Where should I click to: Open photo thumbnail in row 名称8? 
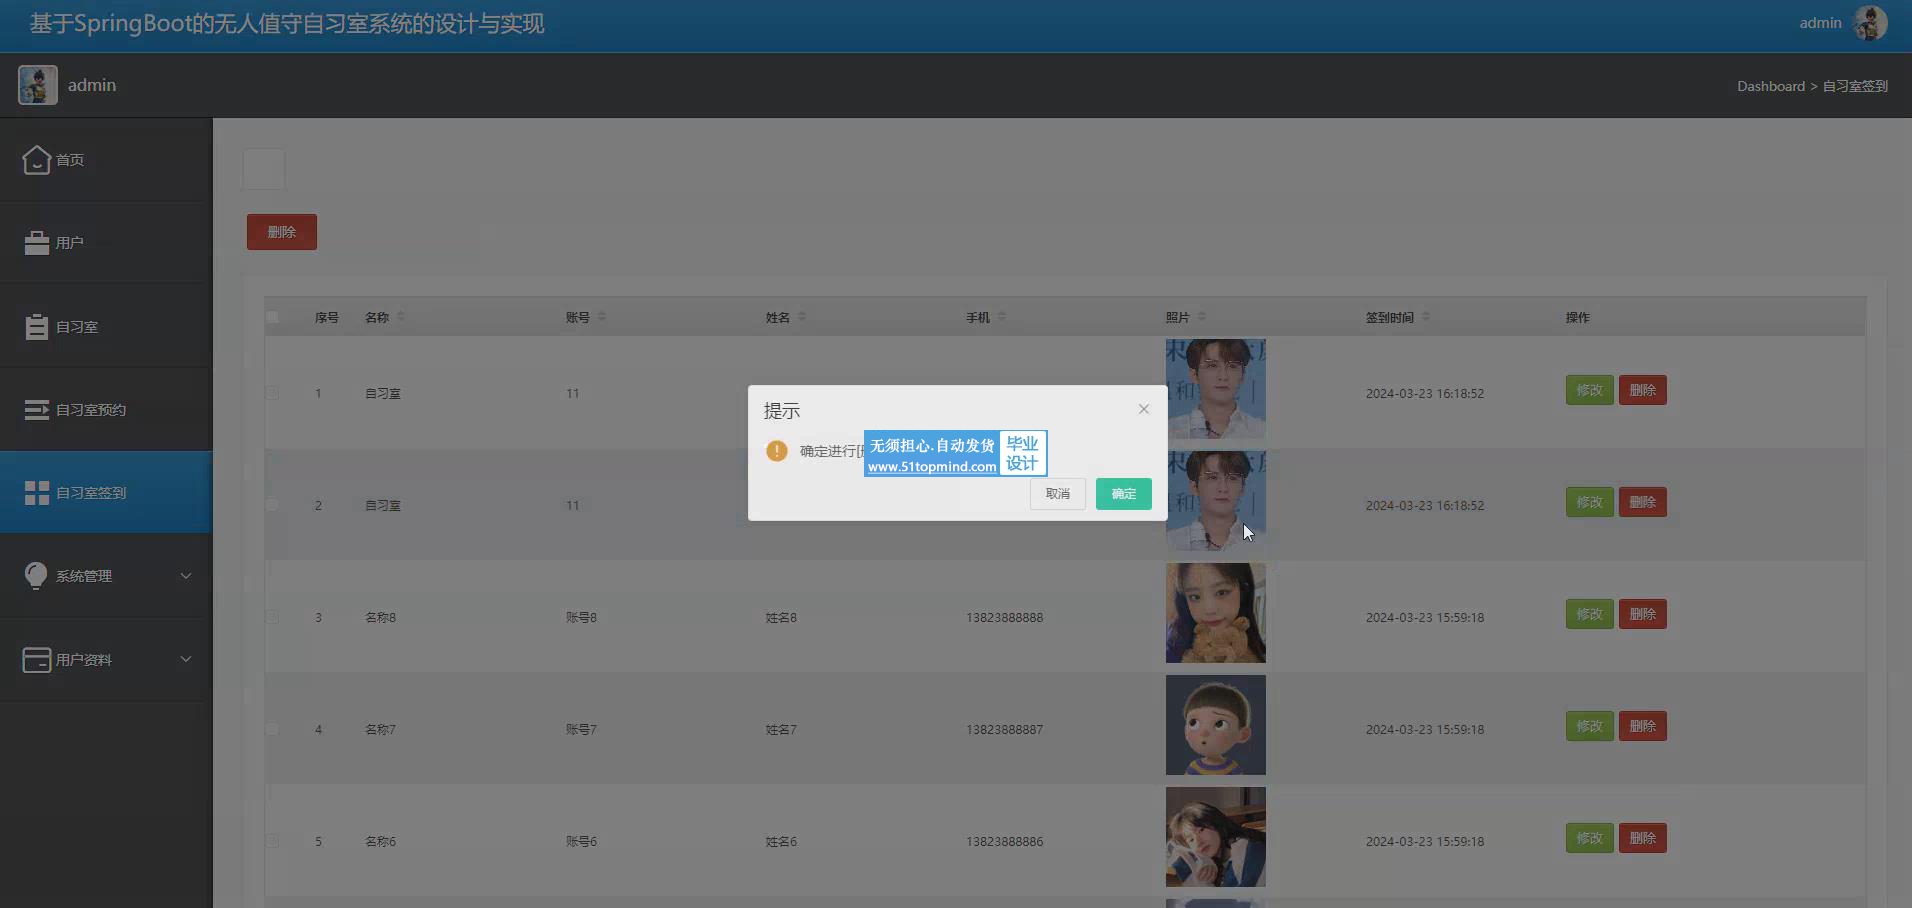click(x=1216, y=613)
